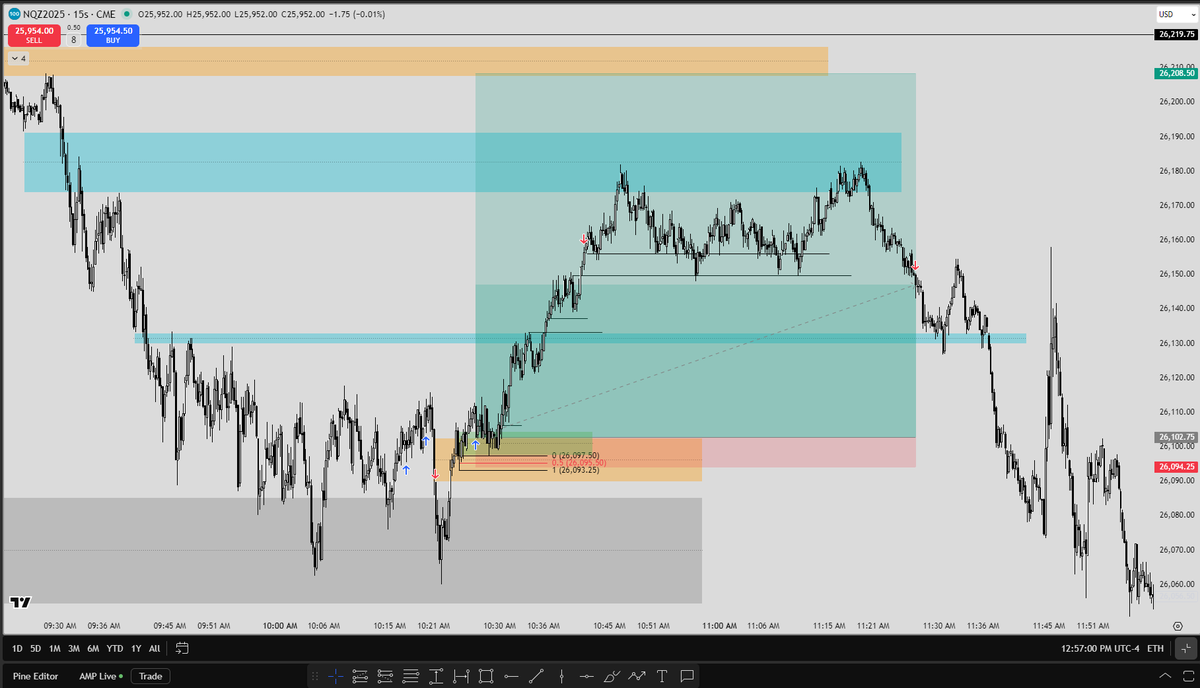The width and height of the screenshot is (1200, 688).
Task: Open timezone menu showing UTC-4
Action: click(1102, 648)
